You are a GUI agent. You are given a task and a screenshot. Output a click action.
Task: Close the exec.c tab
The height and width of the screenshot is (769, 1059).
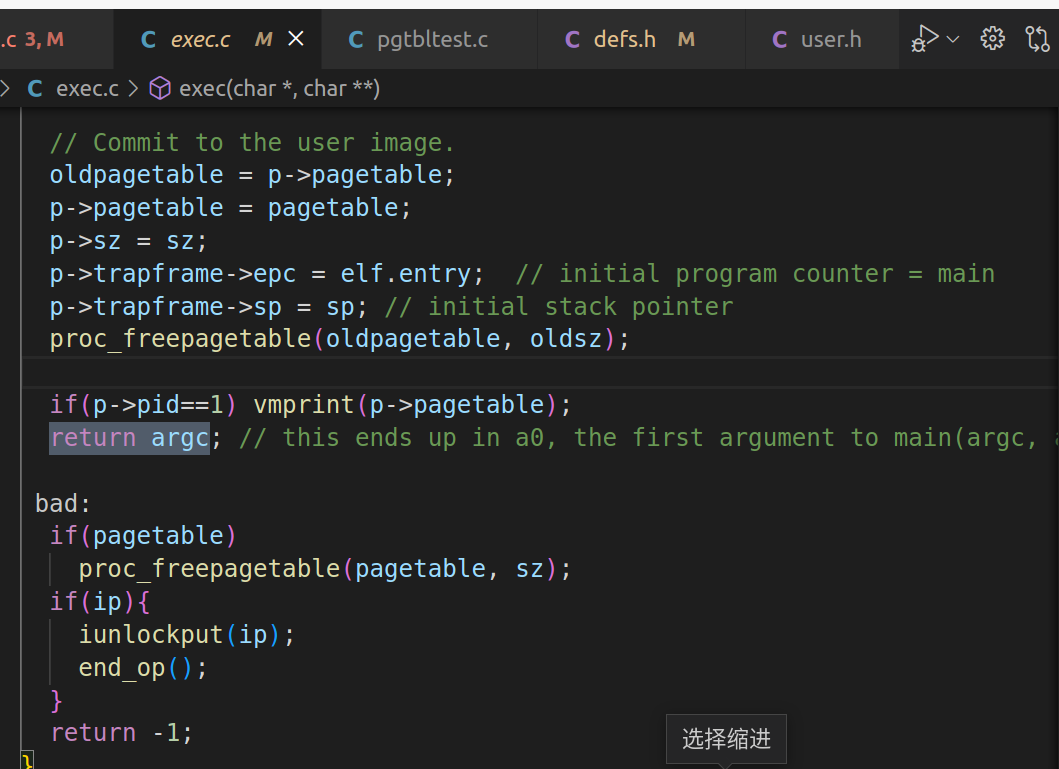coord(295,38)
